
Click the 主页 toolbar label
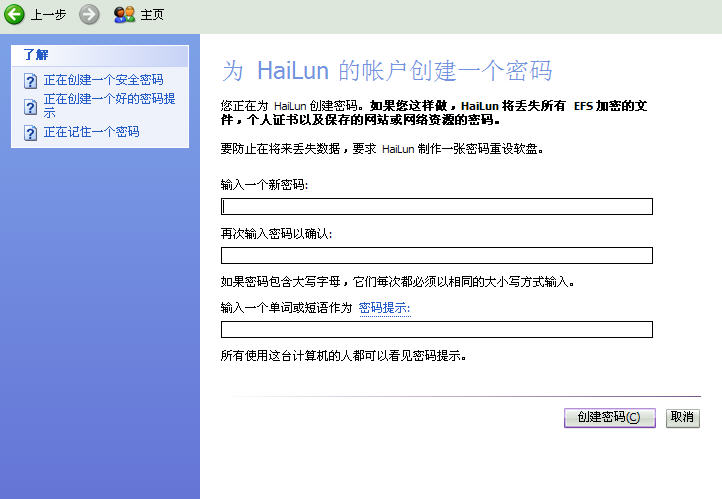[x=152, y=15]
